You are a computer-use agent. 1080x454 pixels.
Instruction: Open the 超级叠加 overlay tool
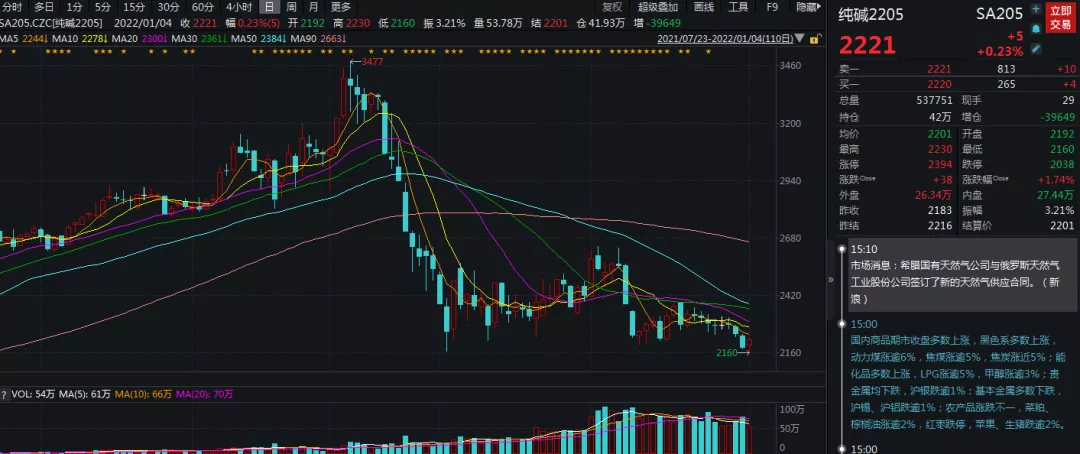(x=657, y=7)
